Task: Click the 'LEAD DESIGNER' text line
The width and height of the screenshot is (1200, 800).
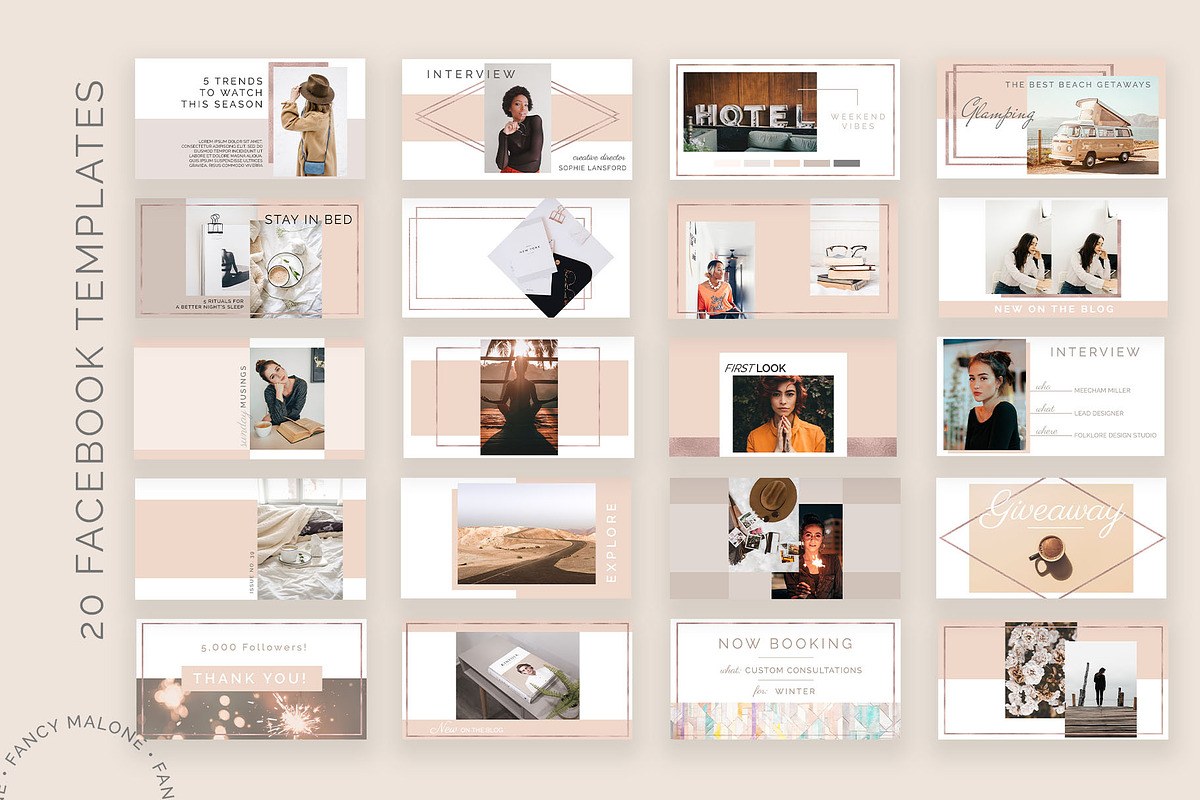Action: (x=1099, y=413)
